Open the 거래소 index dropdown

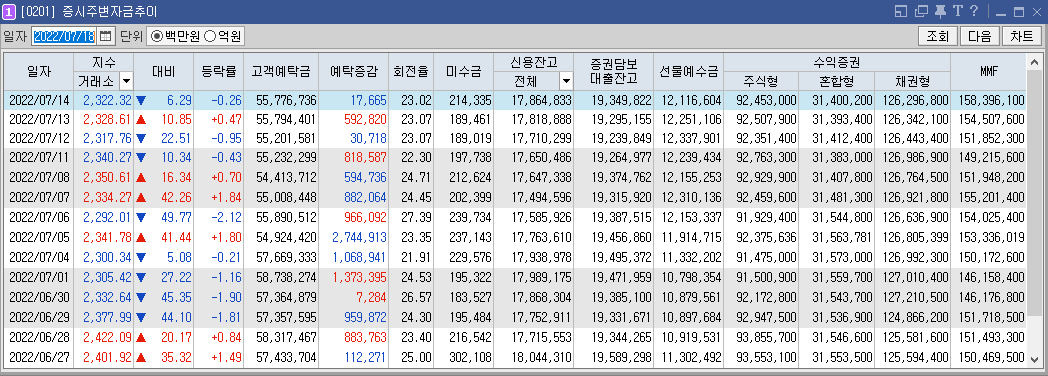pyautogui.click(x=126, y=82)
